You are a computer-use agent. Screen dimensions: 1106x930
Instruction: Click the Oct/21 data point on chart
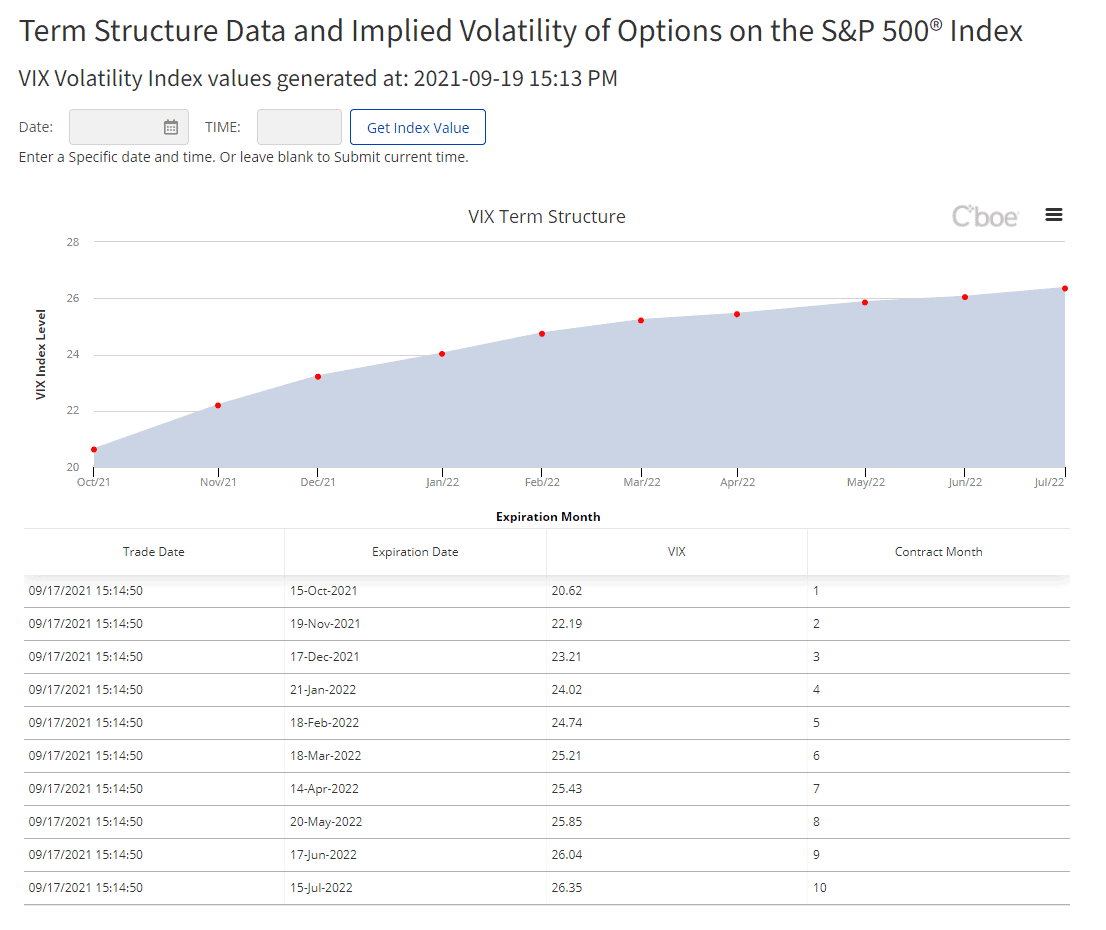click(94, 449)
